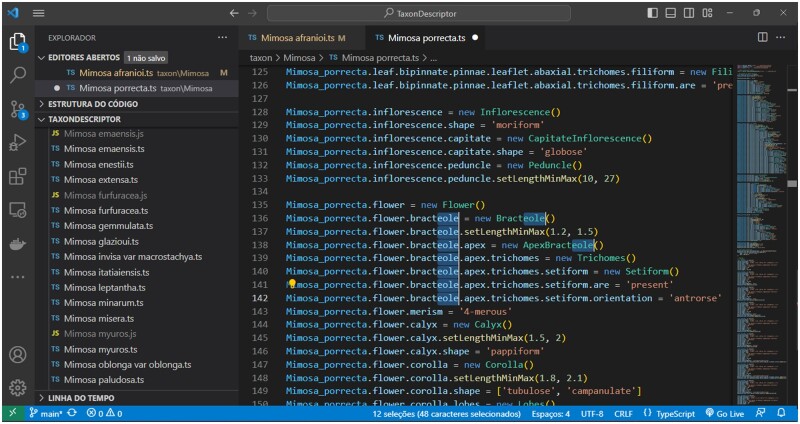Synchronize changes icon in status bar
This screenshot has width=800, height=424.
(x=72, y=413)
